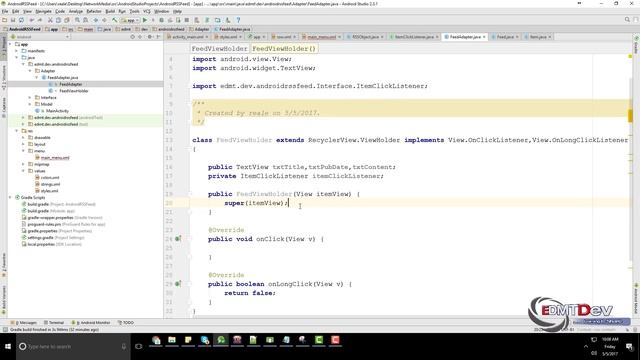Select main_menu.xml in project tree
The width and height of the screenshot is (640, 360).
55,158
